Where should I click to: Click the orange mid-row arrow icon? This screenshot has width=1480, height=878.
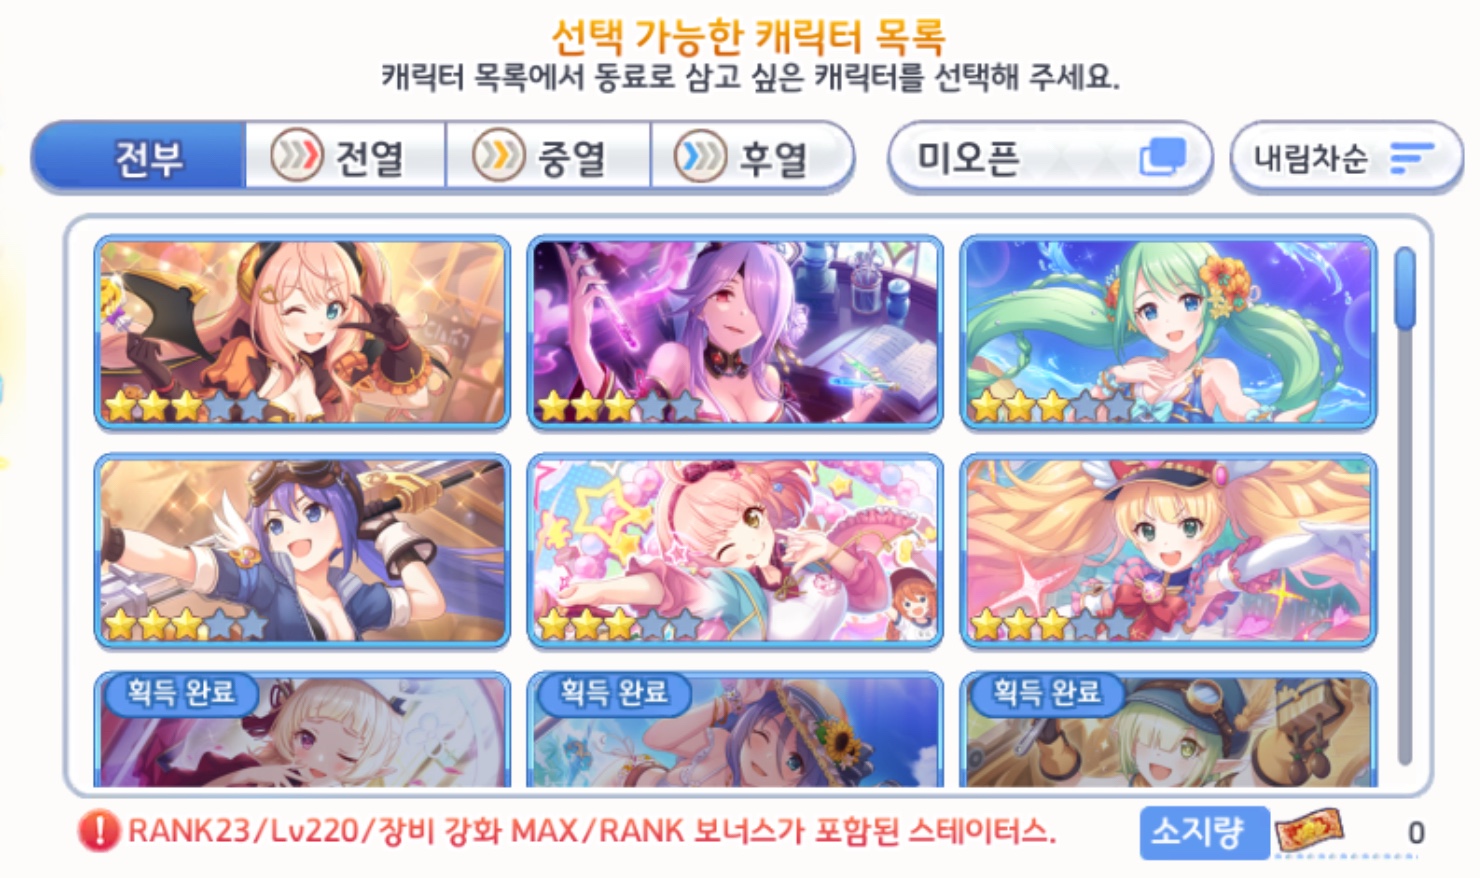click(x=498, y=156)
